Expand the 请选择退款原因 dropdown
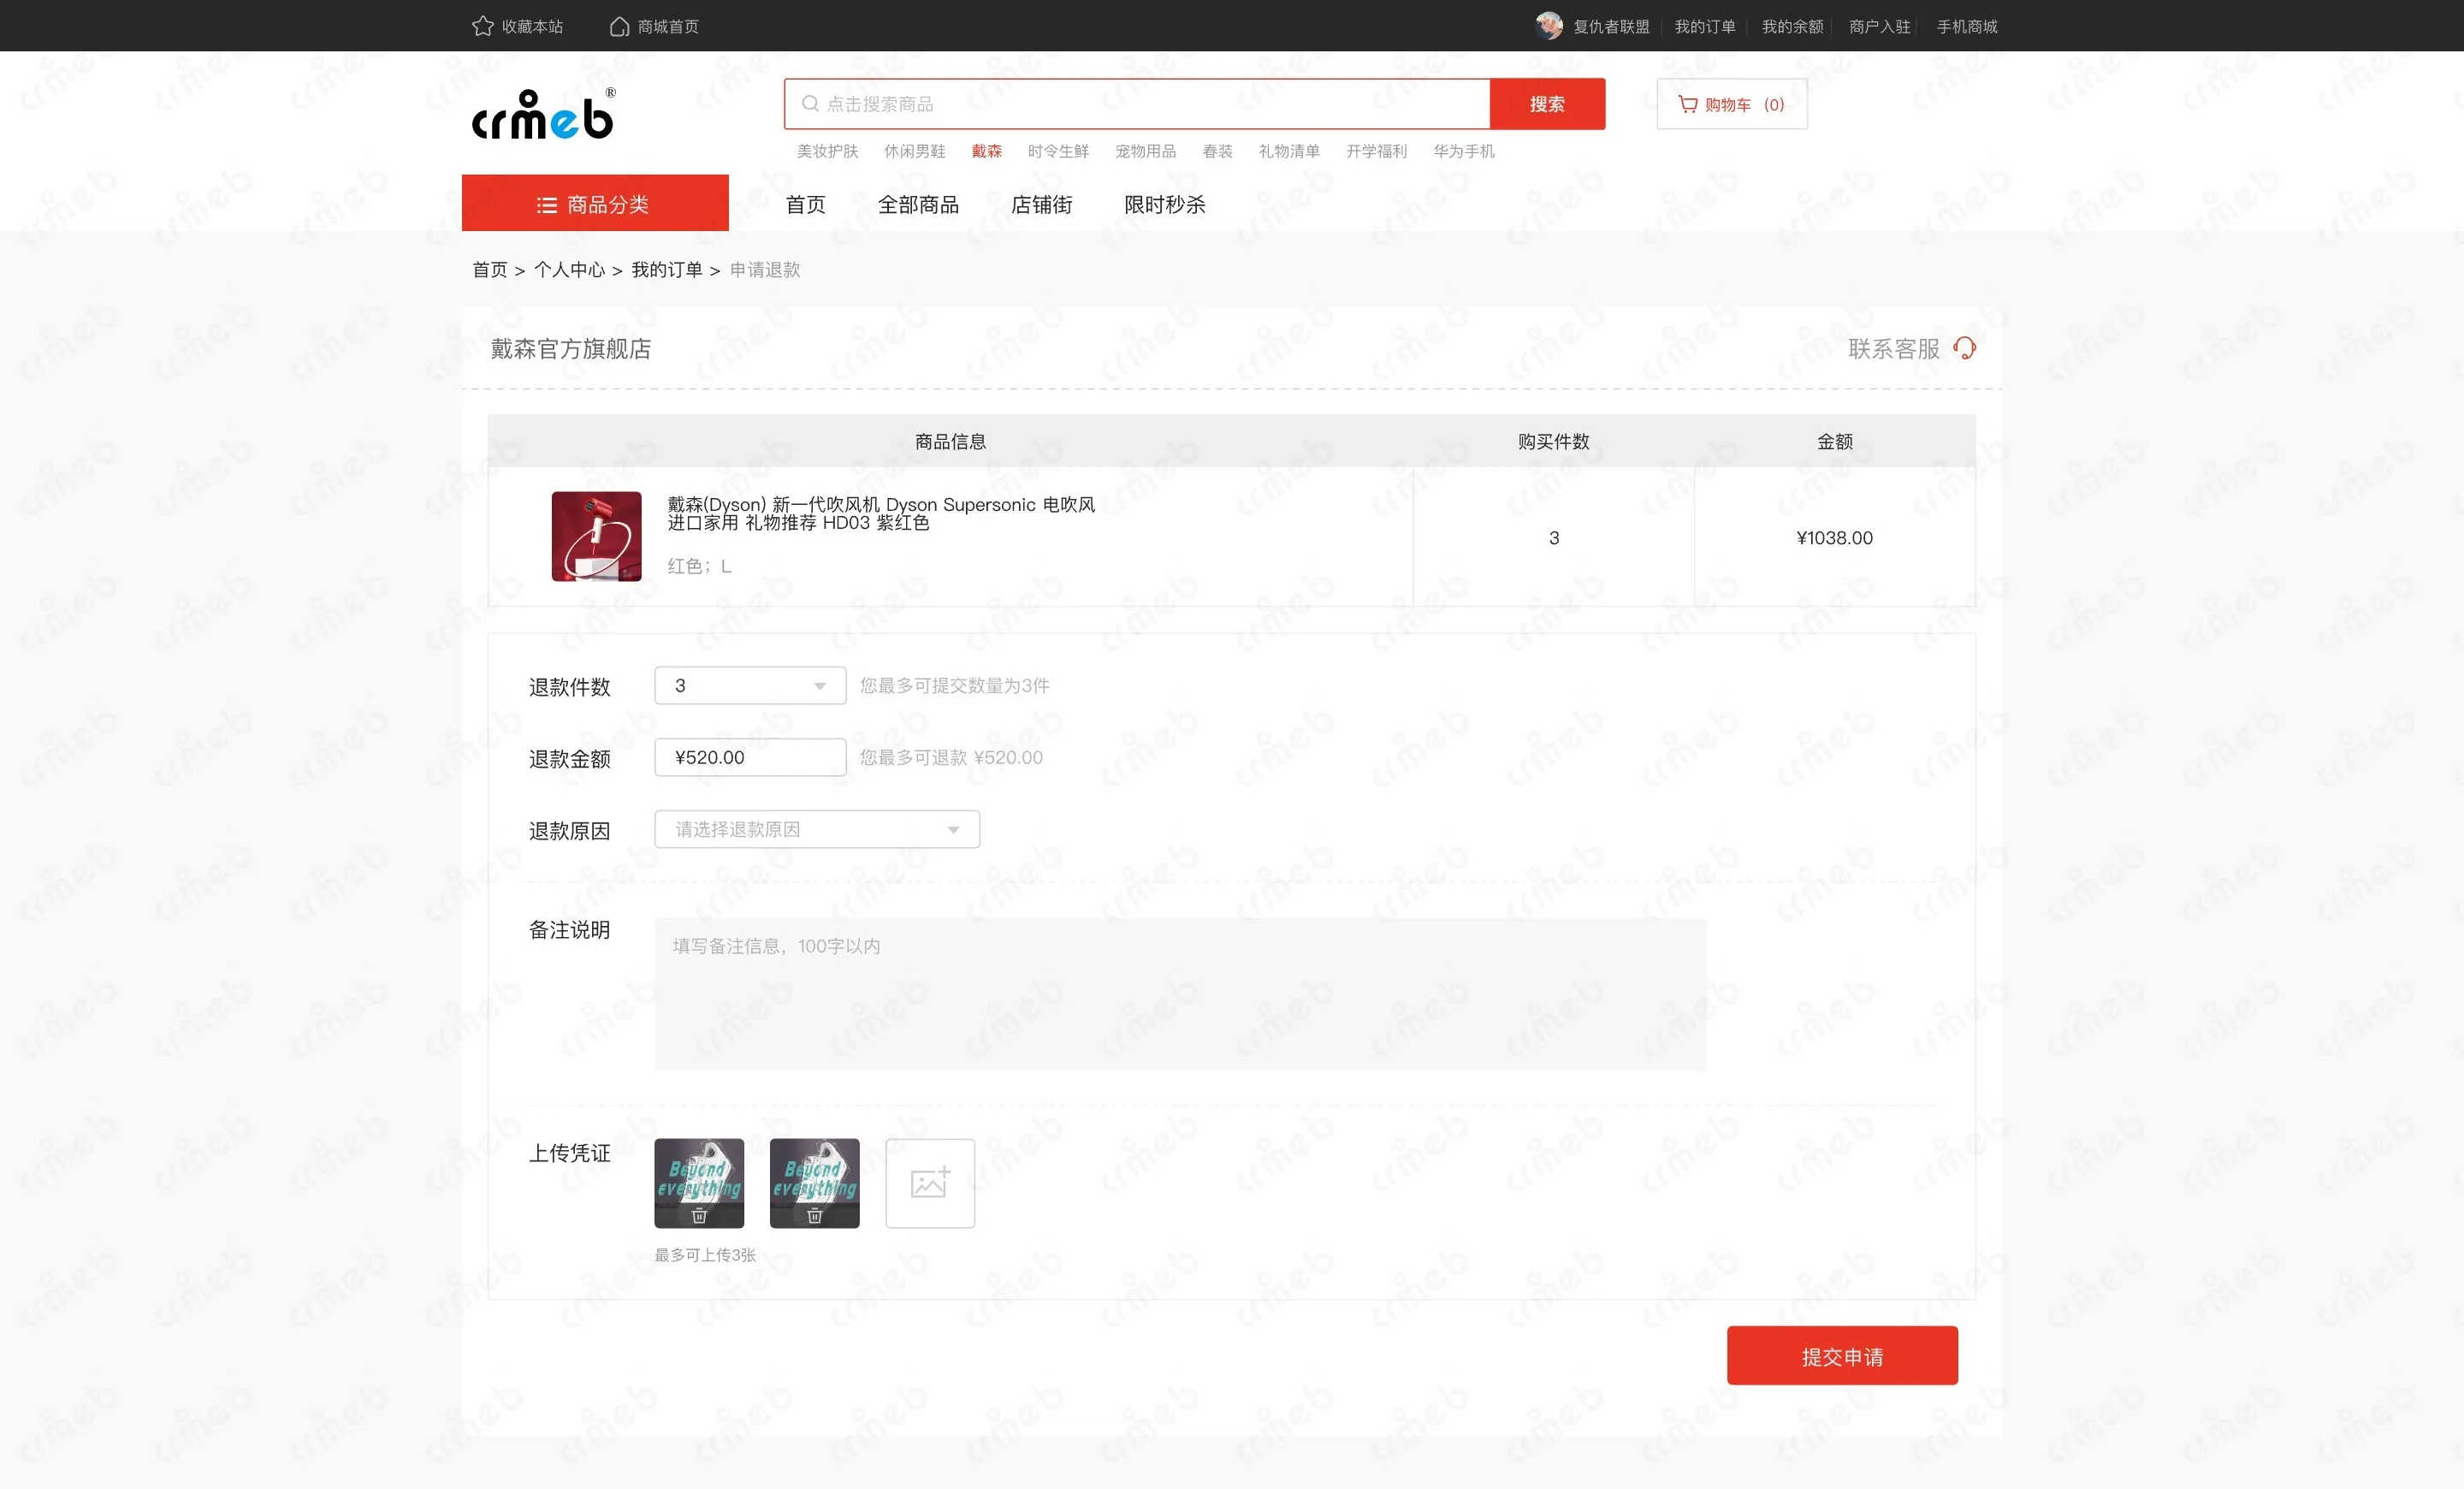Image resolution: width=2464 pixels, height=1489 pixels. pos(817,829)
